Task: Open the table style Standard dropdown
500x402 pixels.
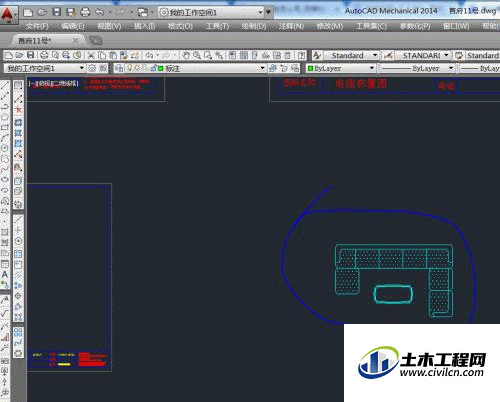Action: point(483,55)
